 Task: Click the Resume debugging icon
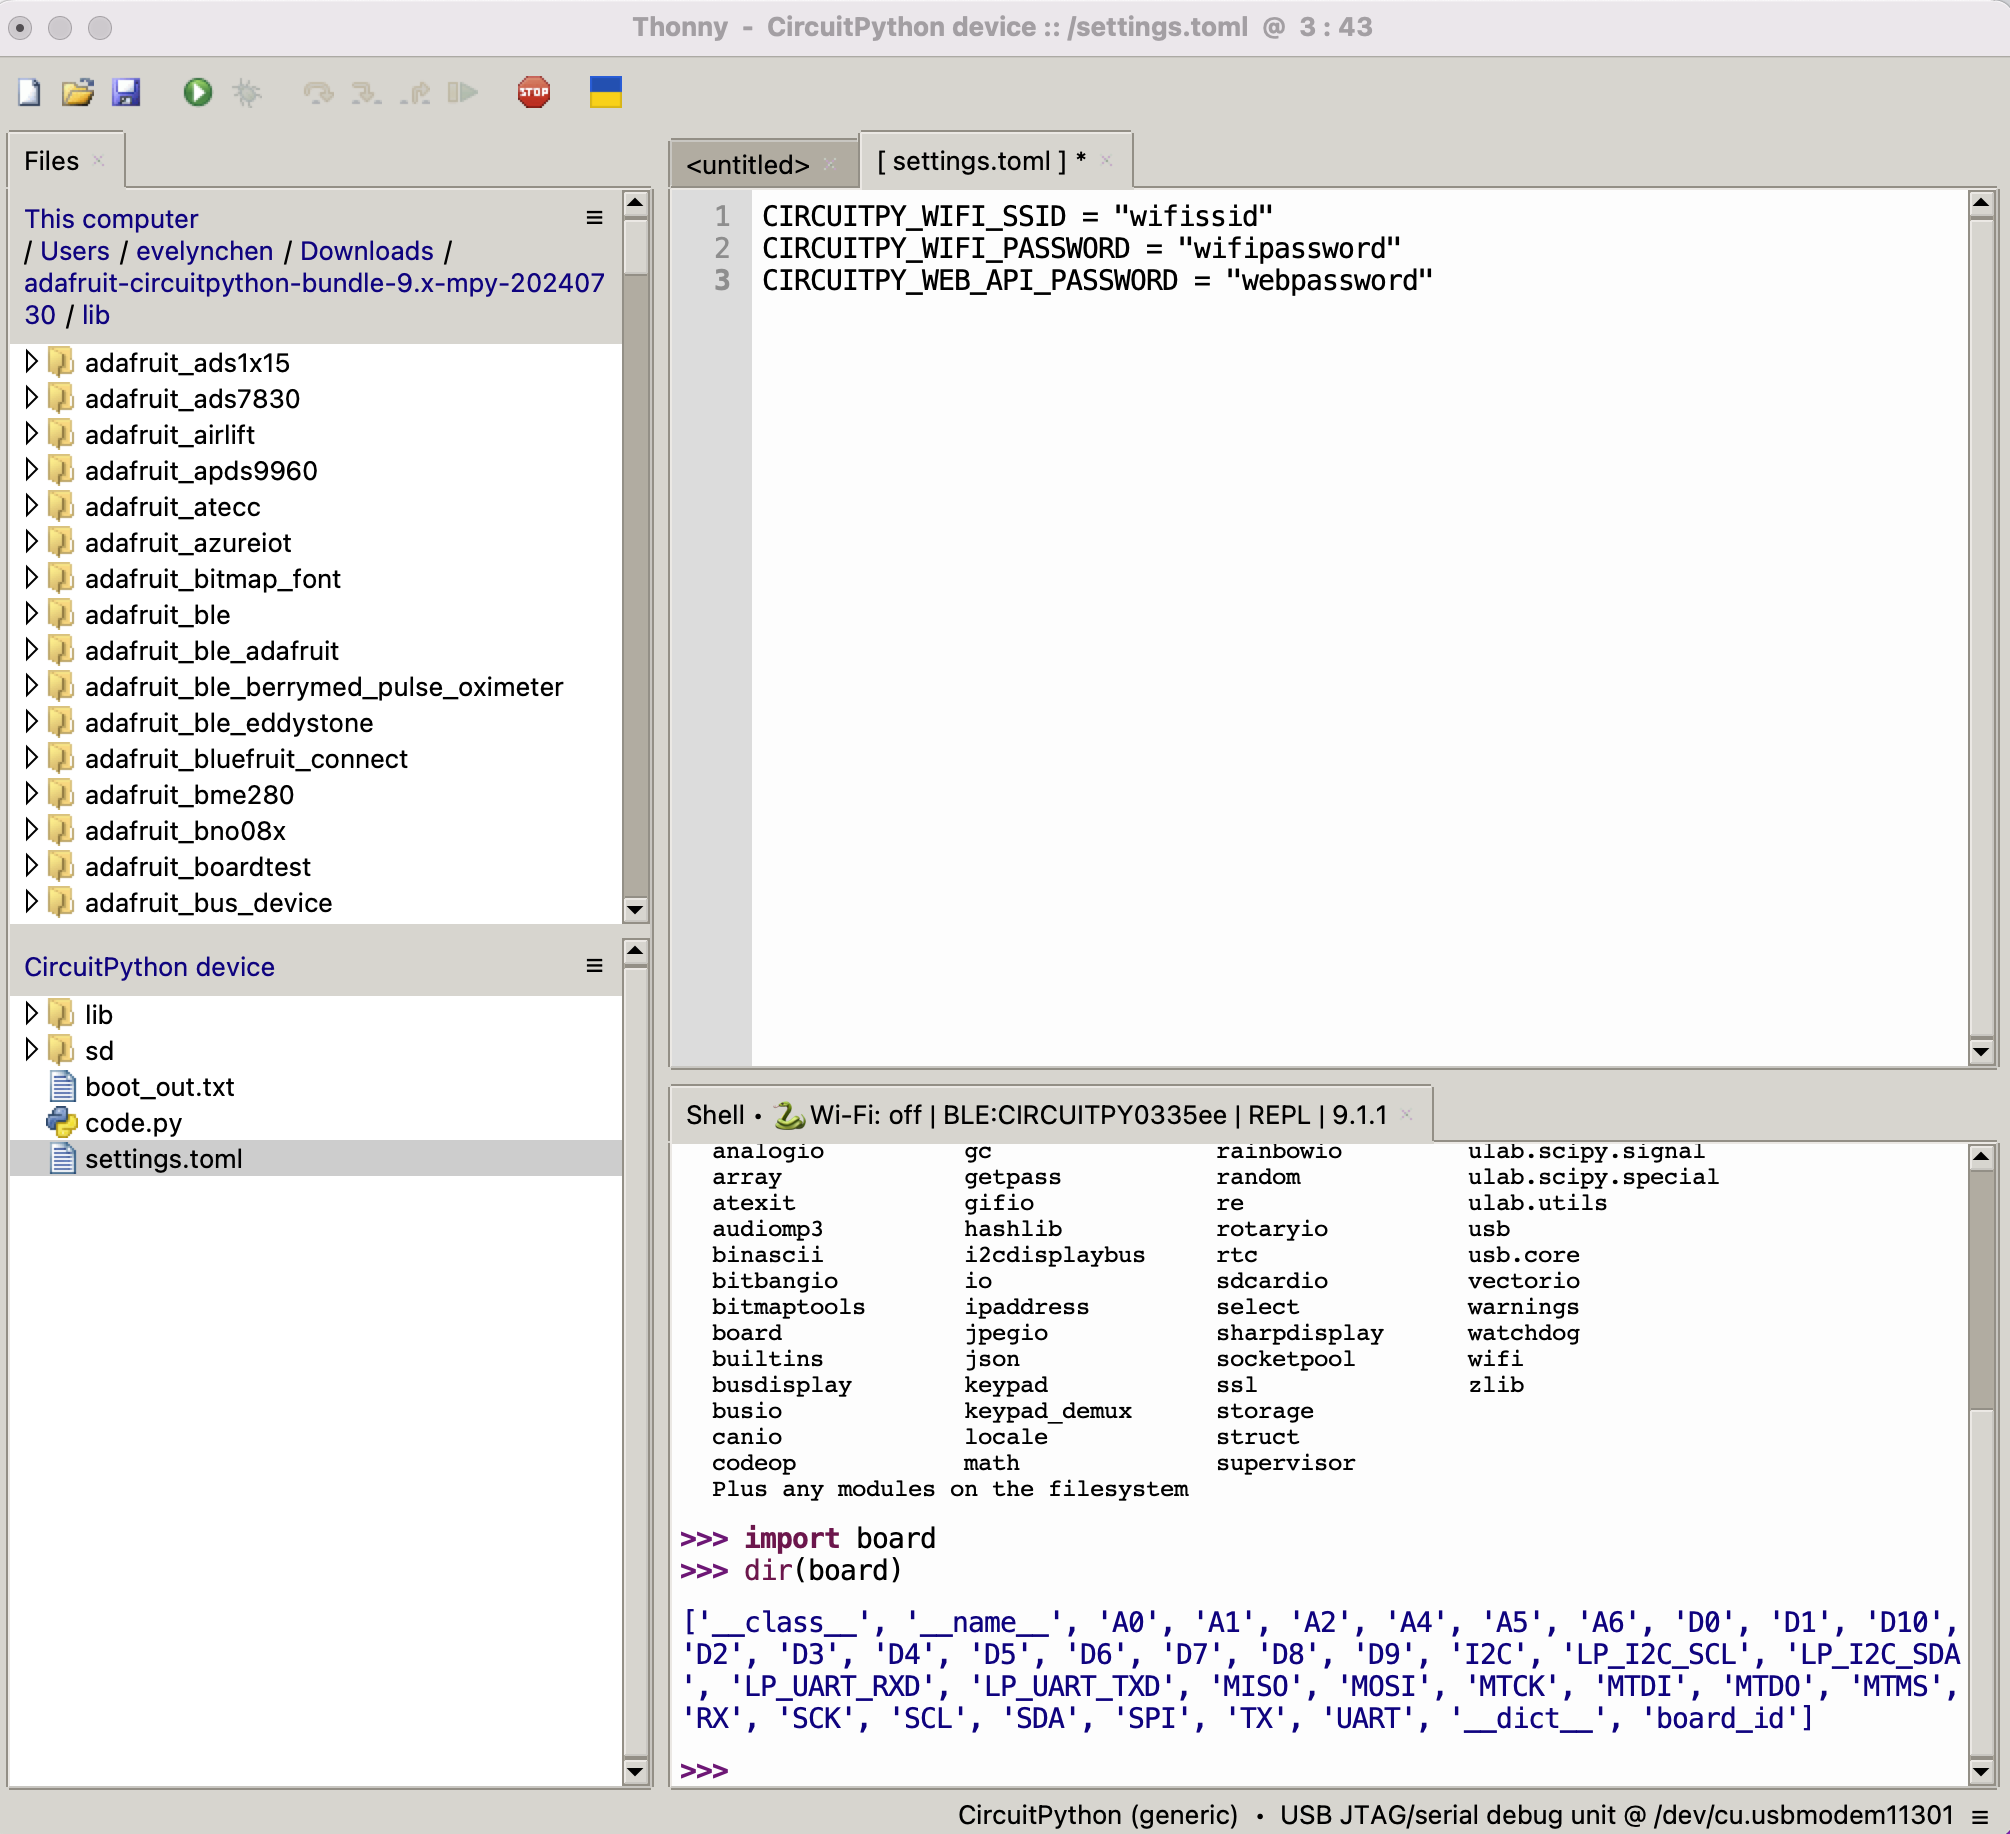(x=462, y=93)
